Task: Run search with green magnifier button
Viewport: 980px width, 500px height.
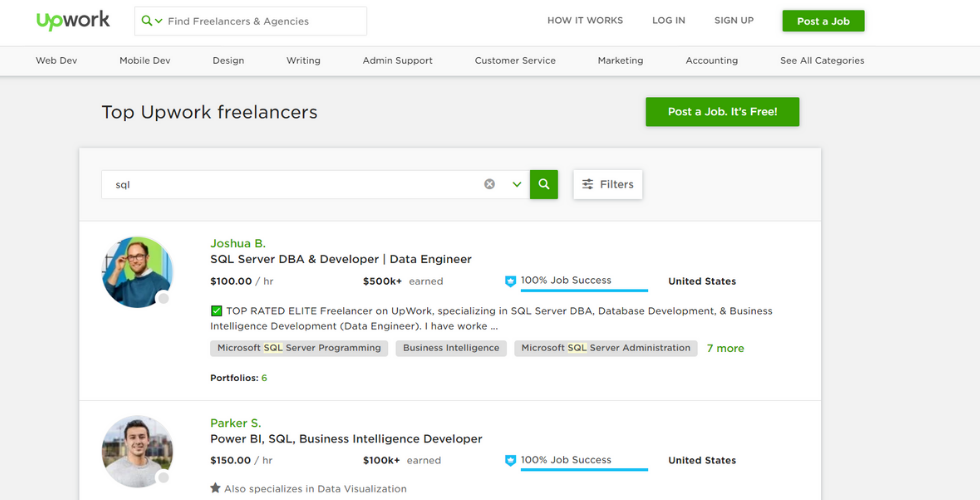Action: pyautogui.click(x=544, y=184)
